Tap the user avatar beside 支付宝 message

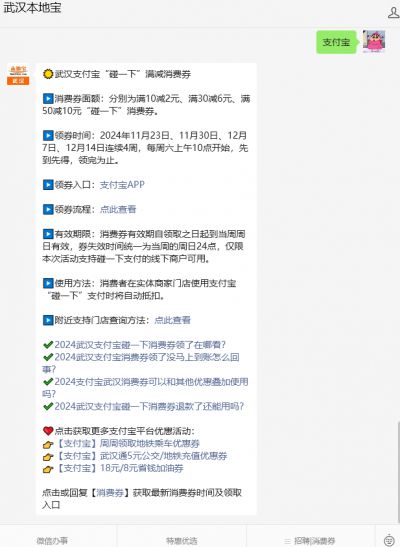[374, 42]
